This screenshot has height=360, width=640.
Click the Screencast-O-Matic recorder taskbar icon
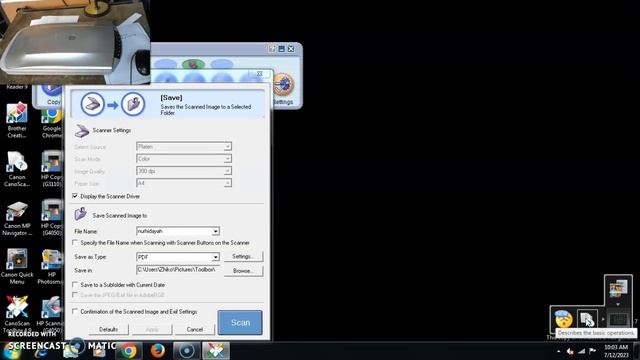tap(187, 351)
